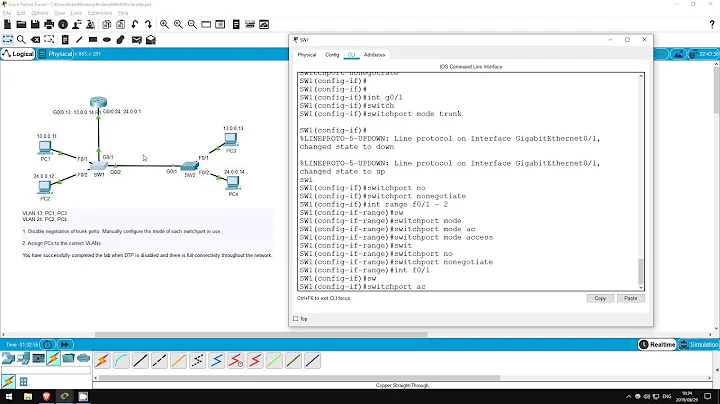Open Brave browser from the taskbar
Viewport: 720px width, 404px height.
pos(46,396)
